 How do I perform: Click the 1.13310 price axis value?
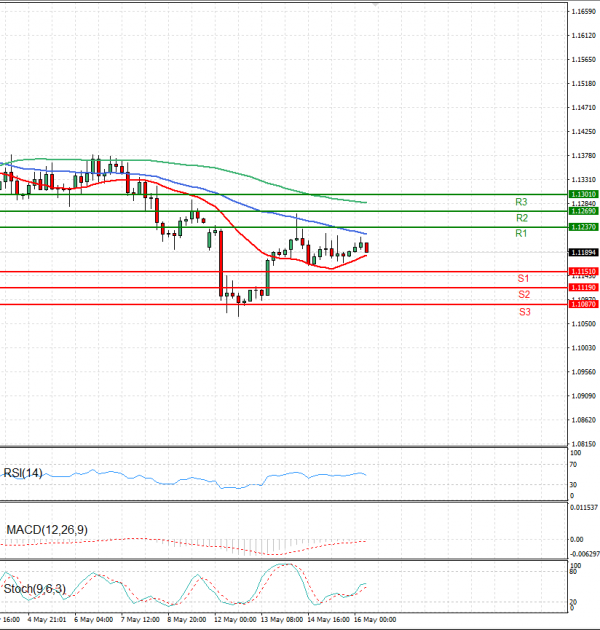point(584,180)
